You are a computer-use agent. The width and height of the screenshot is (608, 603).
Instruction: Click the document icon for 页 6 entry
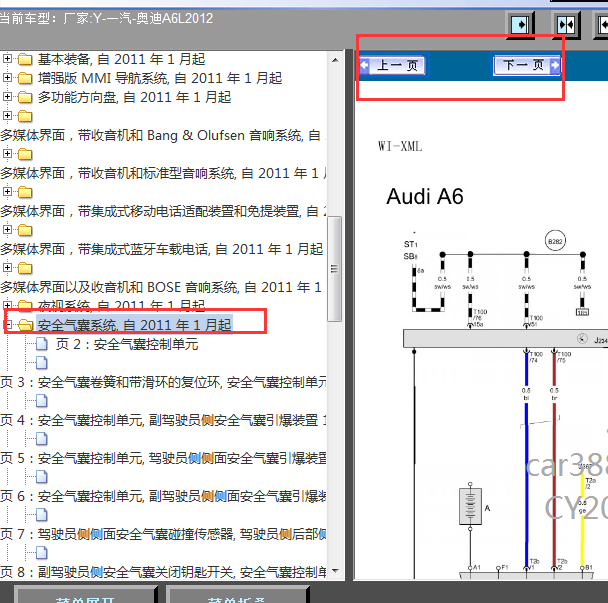(42, 477)
